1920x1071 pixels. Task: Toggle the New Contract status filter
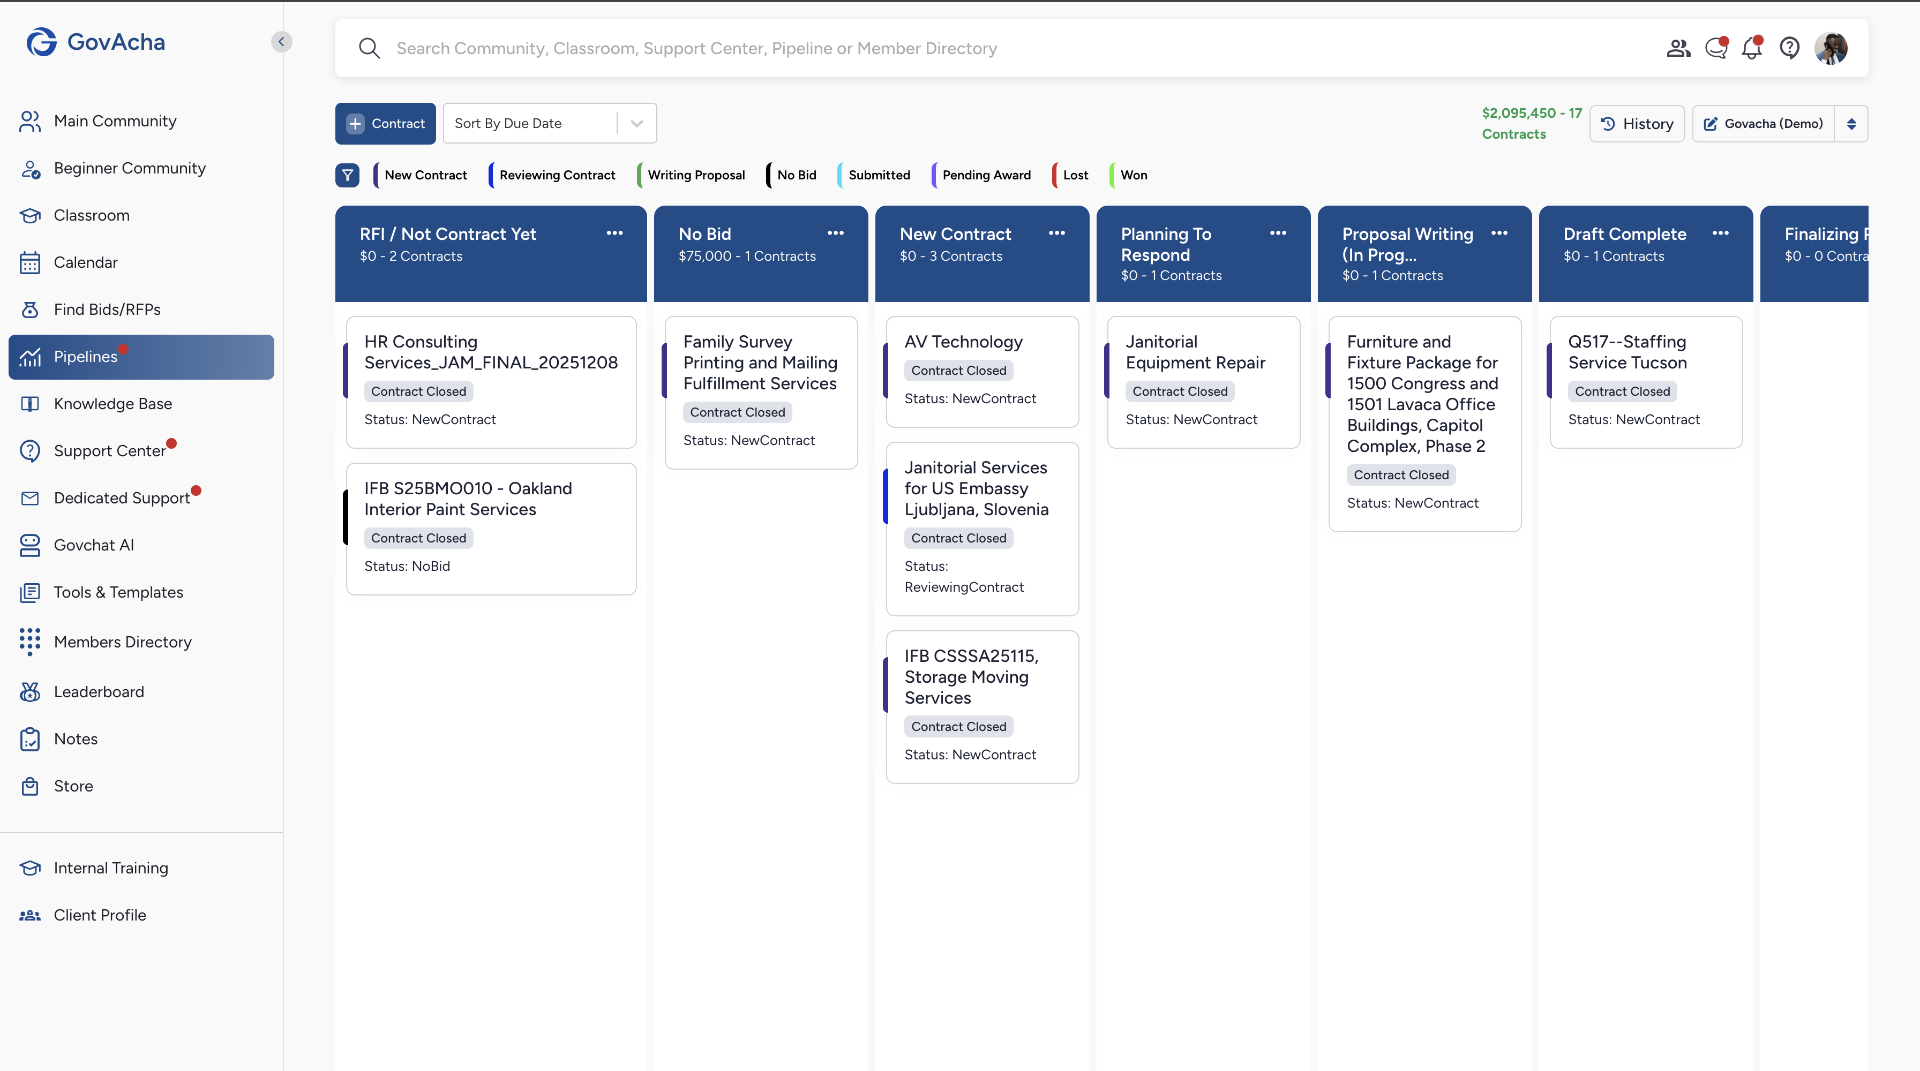(421, 175)
